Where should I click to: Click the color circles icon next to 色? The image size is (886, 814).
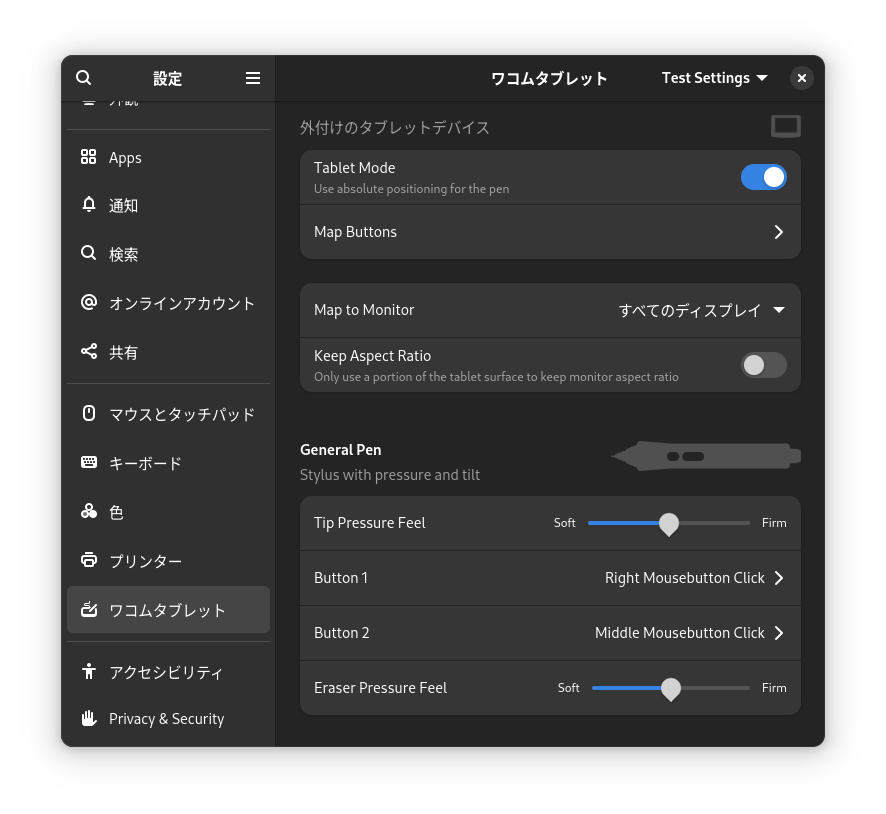pos(89,511)
